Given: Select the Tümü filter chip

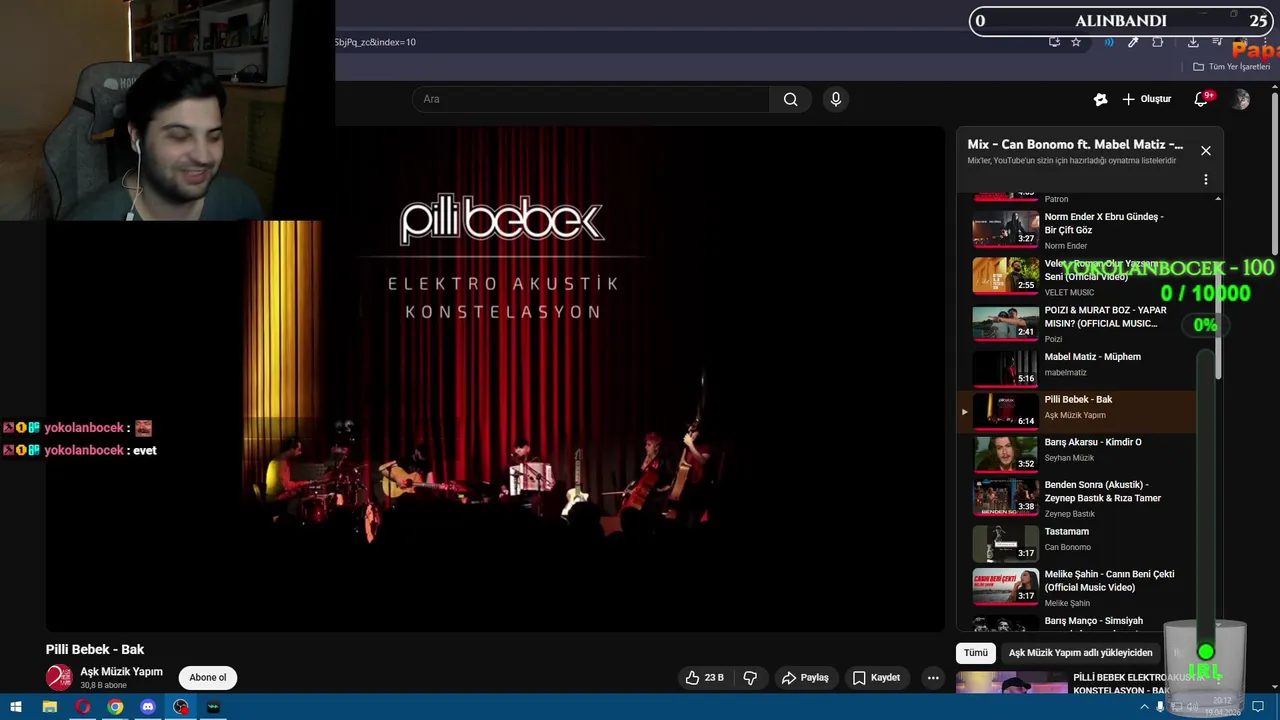Looking at the screenshot, I should tap(976, 652).
